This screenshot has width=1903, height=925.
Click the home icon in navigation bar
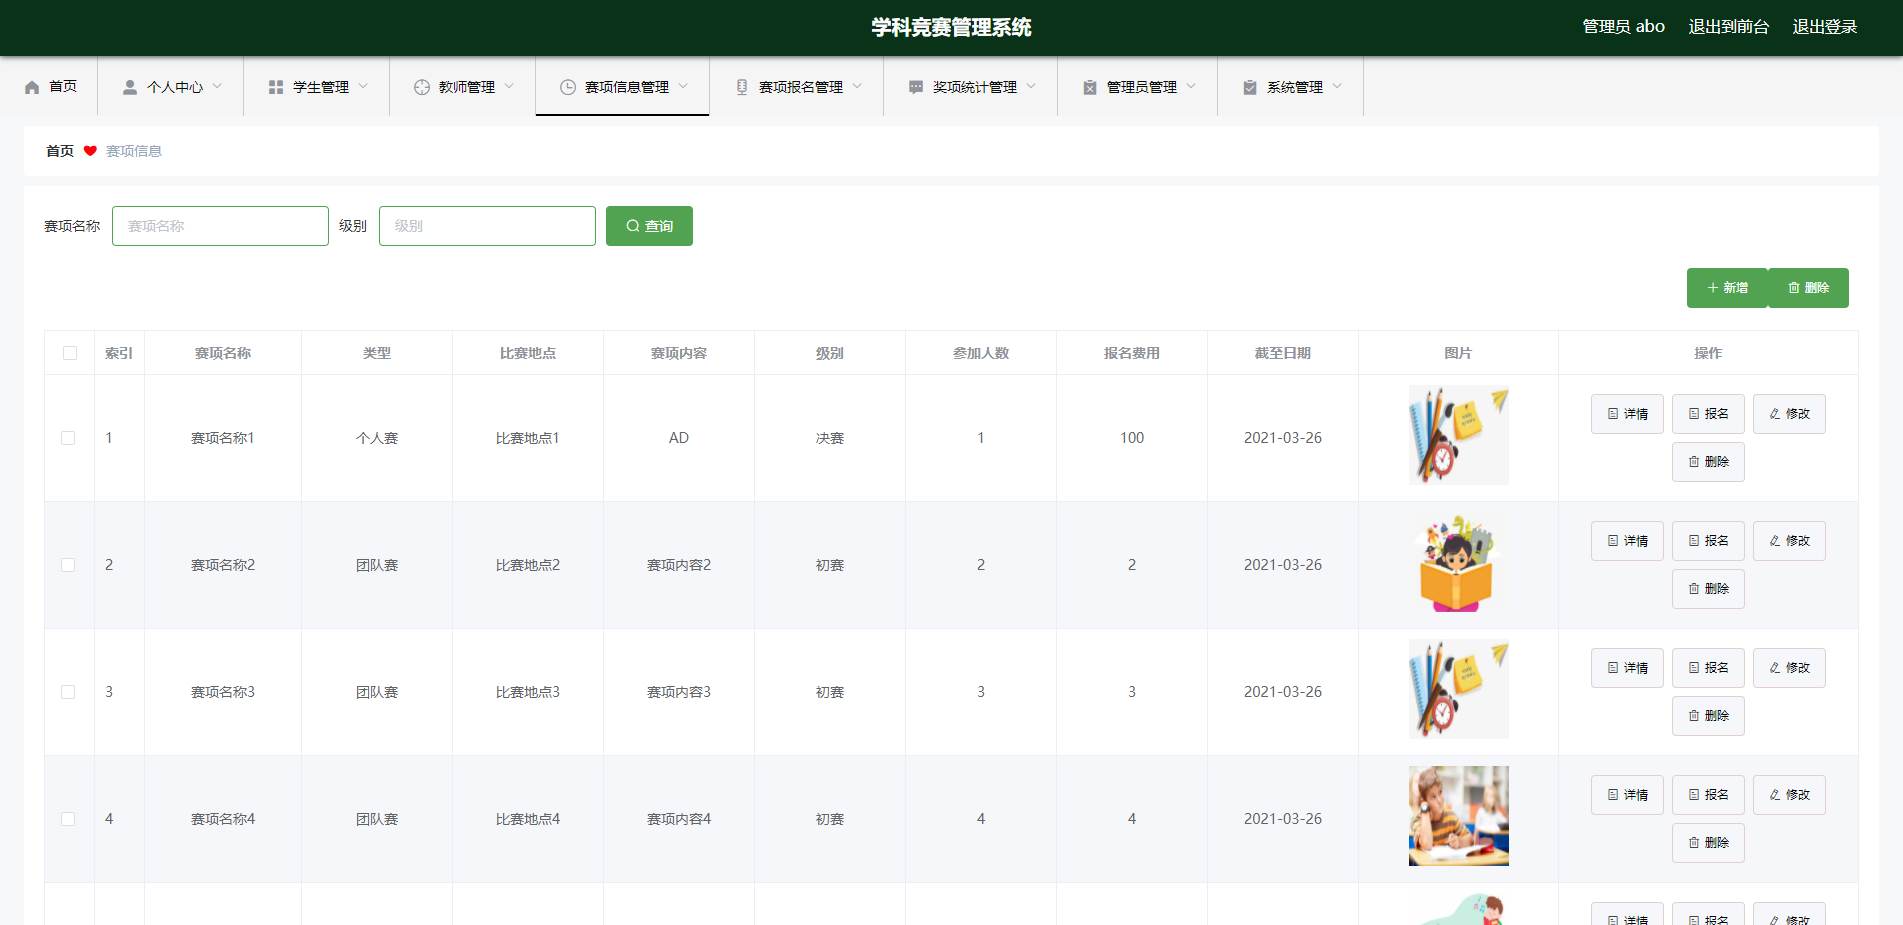click(x=32, y=87)
